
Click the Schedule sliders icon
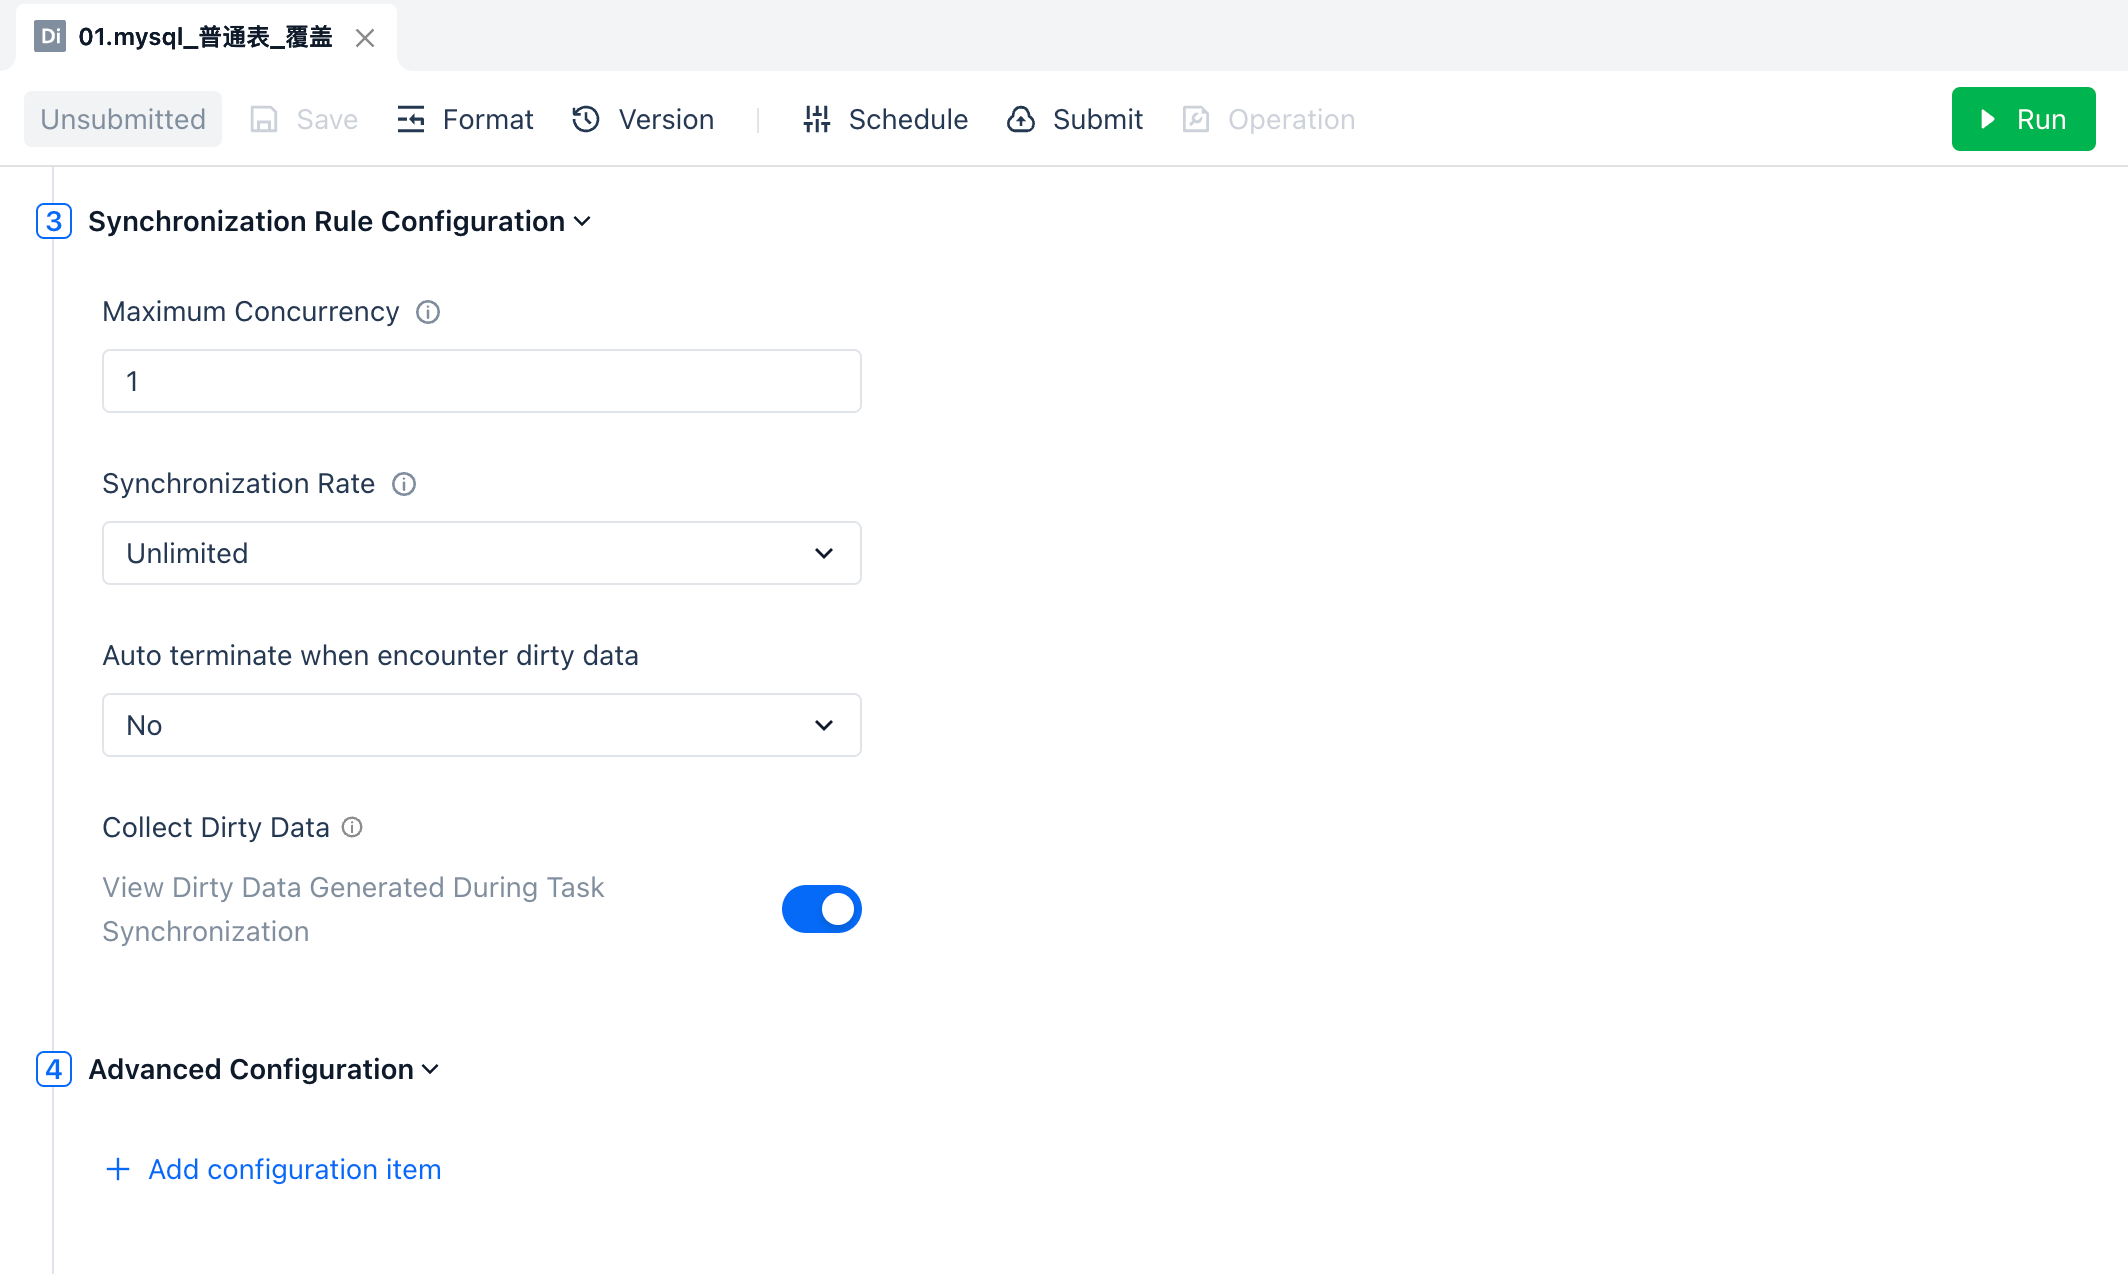click(x=817, y=119)
